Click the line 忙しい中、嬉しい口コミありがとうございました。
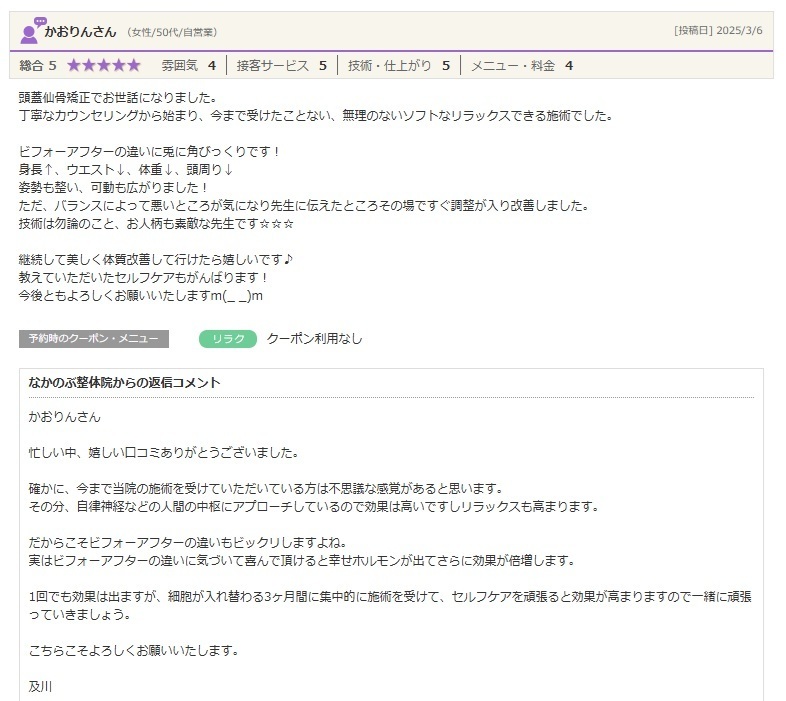786x701 pixels. pyautogui.click(x=164, y=453)
